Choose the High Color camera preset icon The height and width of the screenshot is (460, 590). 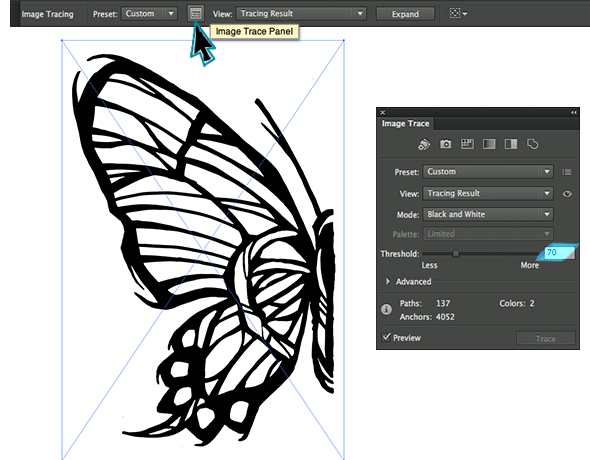(x=446, y=144)
